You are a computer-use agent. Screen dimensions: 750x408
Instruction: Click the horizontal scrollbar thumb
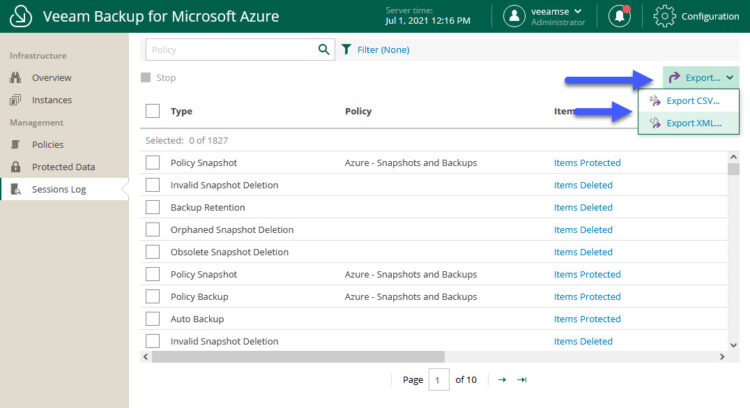[298, 357]
